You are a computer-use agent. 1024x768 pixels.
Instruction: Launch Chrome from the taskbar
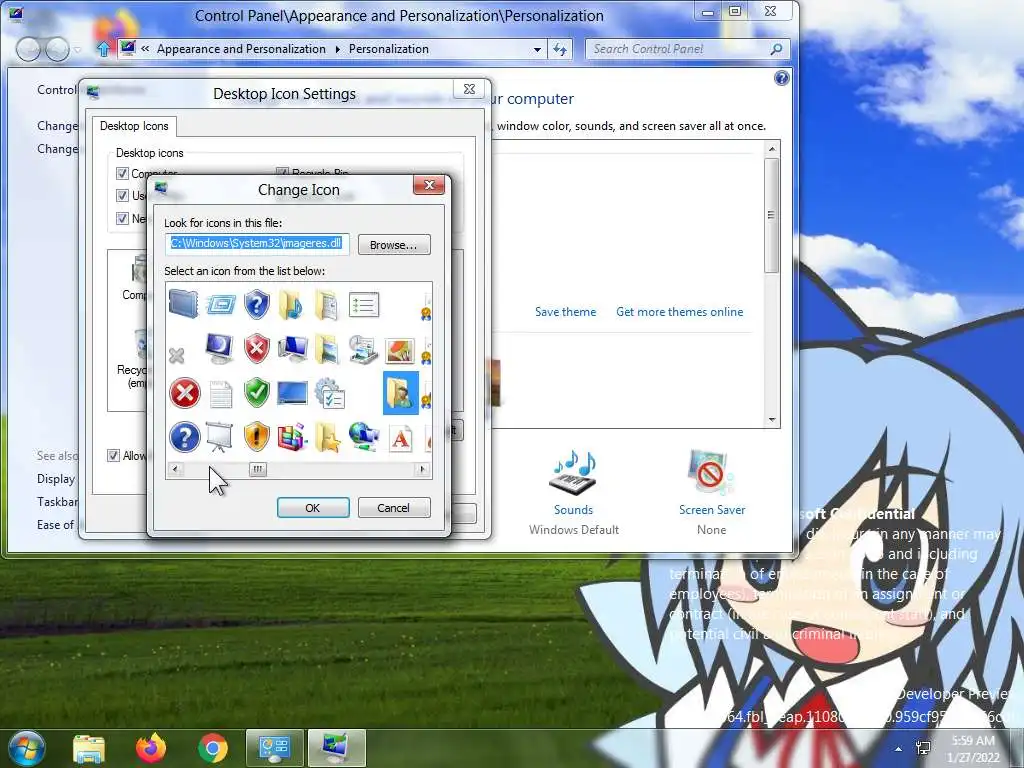(213, 748)
